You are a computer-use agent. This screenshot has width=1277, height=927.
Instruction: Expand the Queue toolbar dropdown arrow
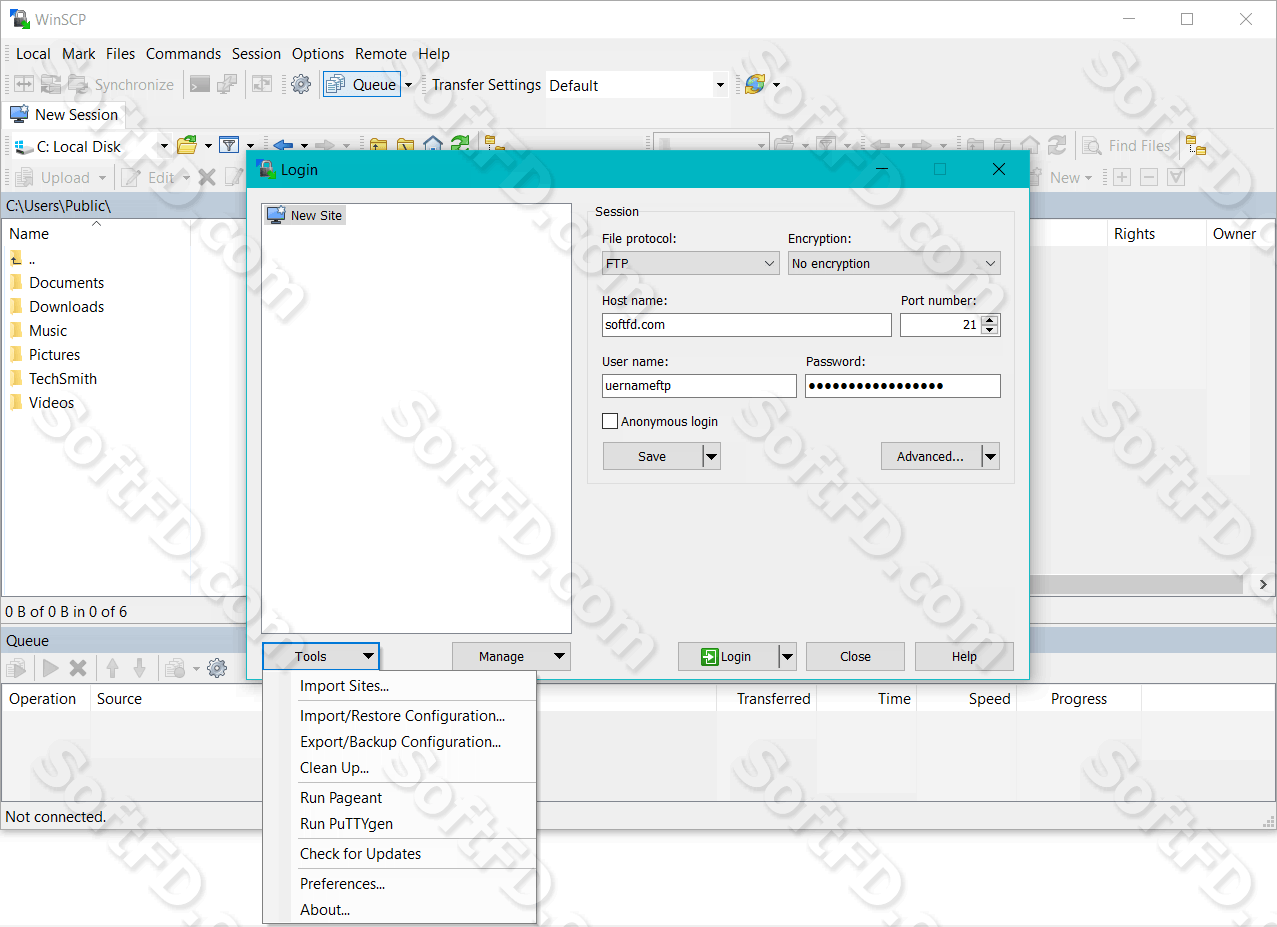[408, 85]
